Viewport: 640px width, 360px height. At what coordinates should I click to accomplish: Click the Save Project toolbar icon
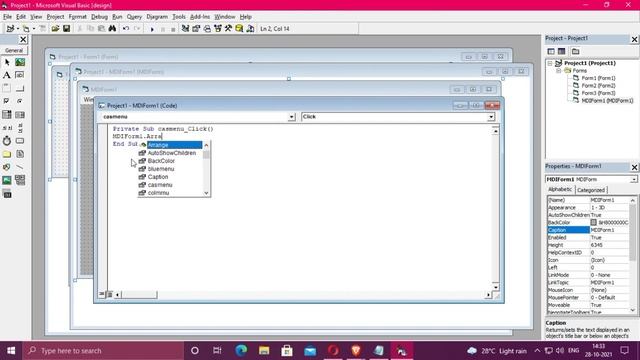click(x=66, y=29)
